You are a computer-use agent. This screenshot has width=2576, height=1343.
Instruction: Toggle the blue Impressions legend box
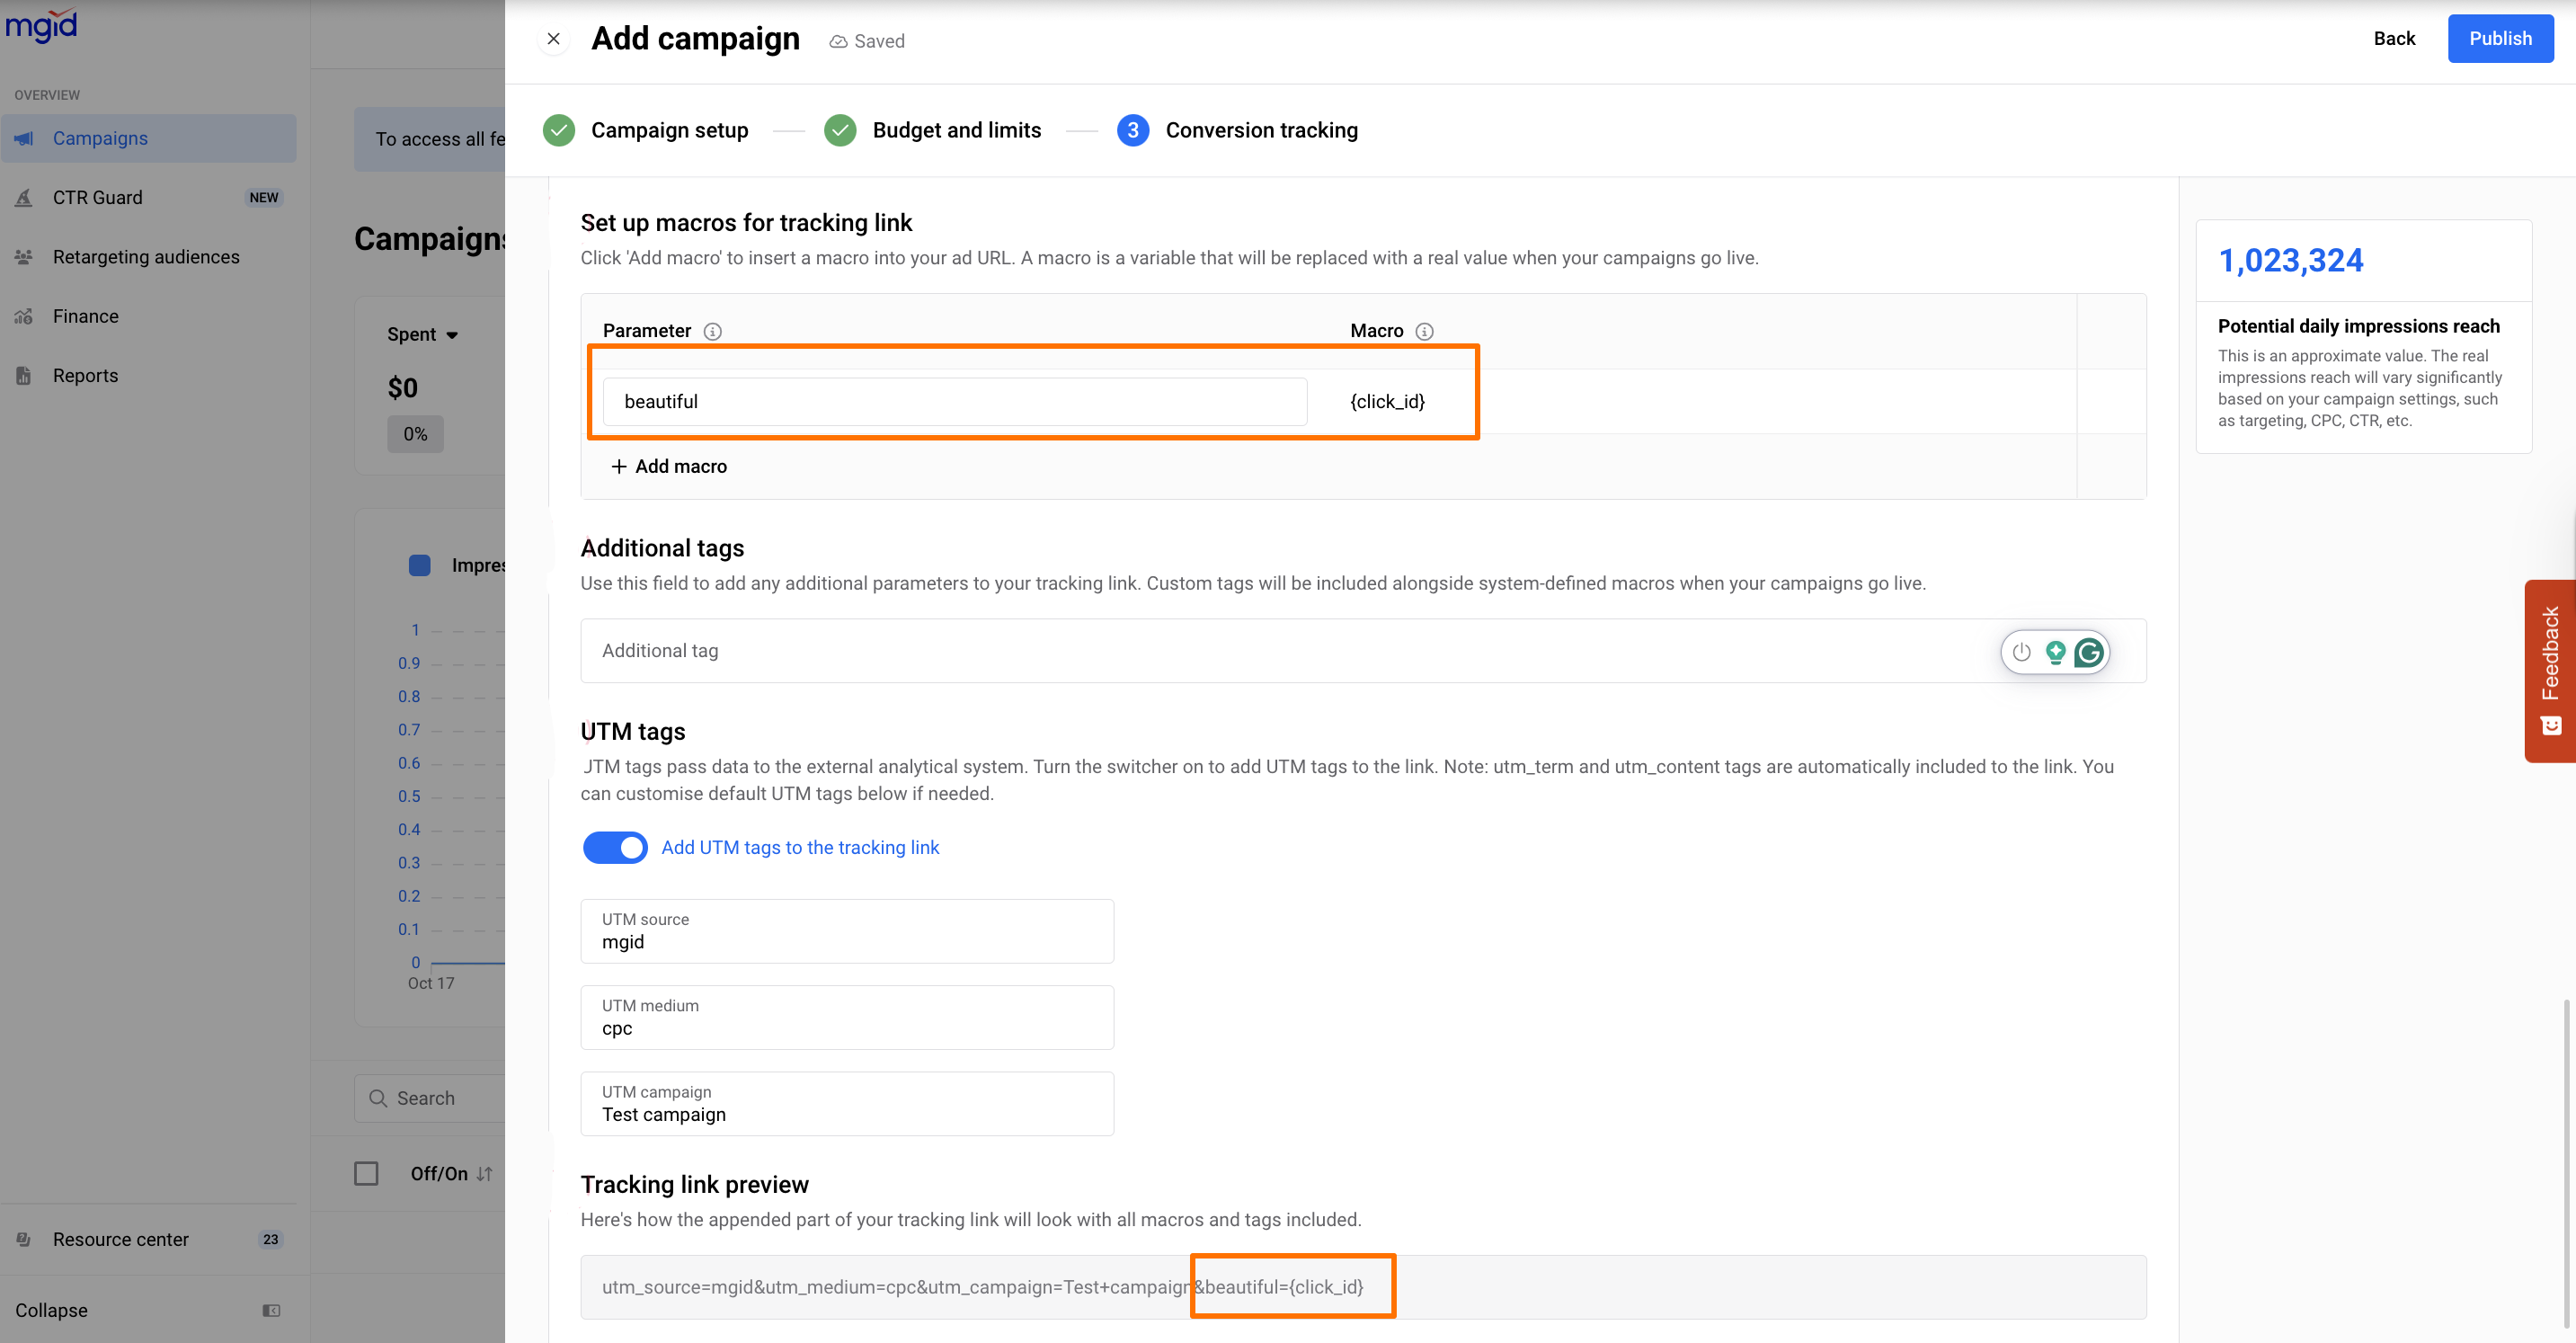point(420,565)
